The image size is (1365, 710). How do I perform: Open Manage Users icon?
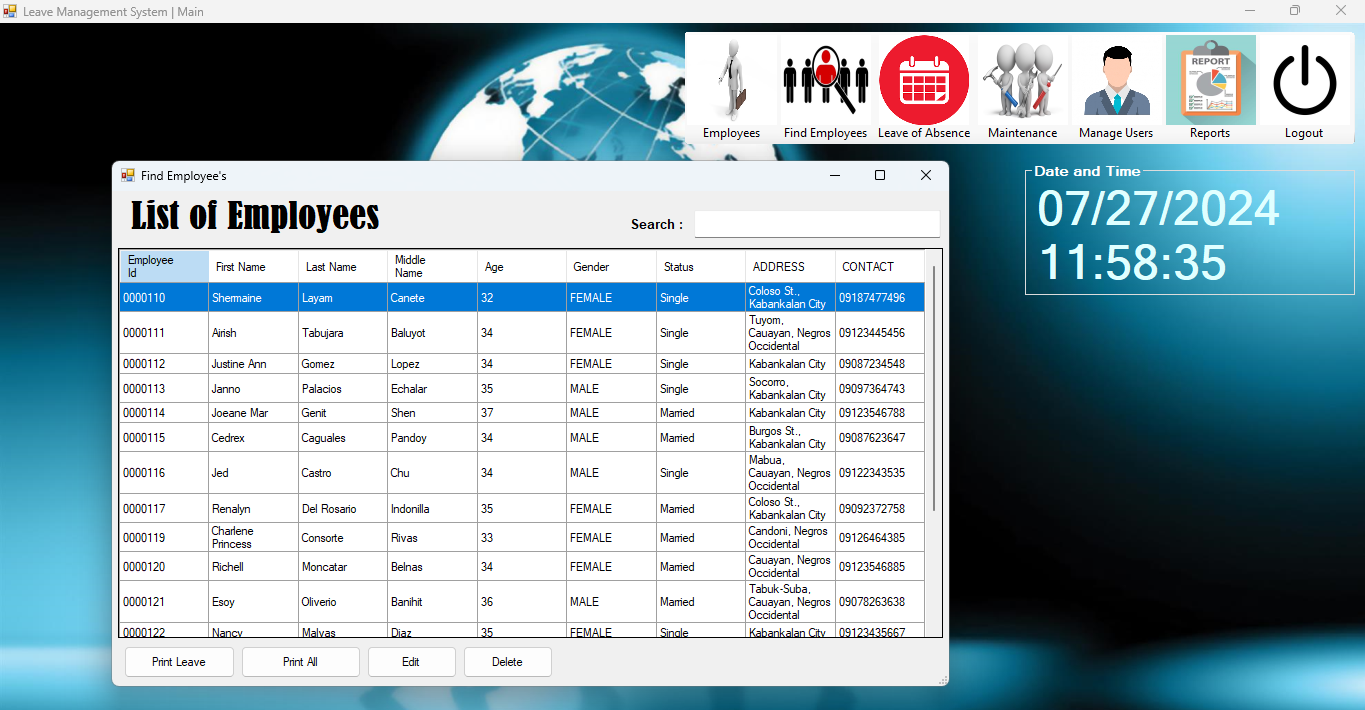coord(1116,80)
